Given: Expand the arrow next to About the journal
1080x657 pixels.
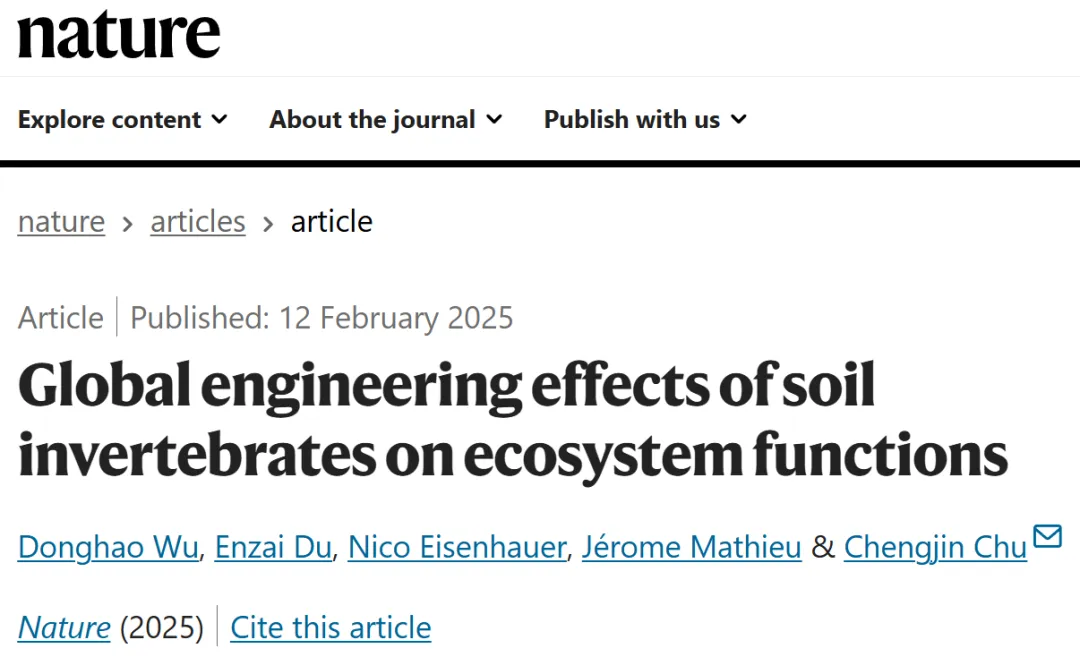Looking at the screenshot, I should click(x=494, y=120).
